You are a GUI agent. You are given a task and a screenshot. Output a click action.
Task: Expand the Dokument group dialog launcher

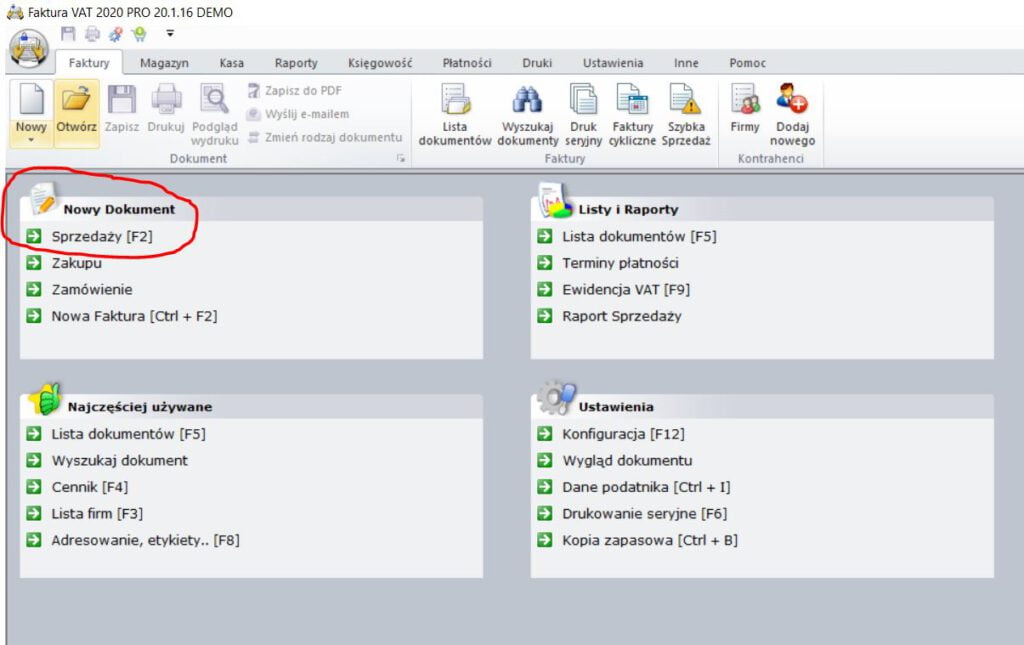[x=401, y=159]
